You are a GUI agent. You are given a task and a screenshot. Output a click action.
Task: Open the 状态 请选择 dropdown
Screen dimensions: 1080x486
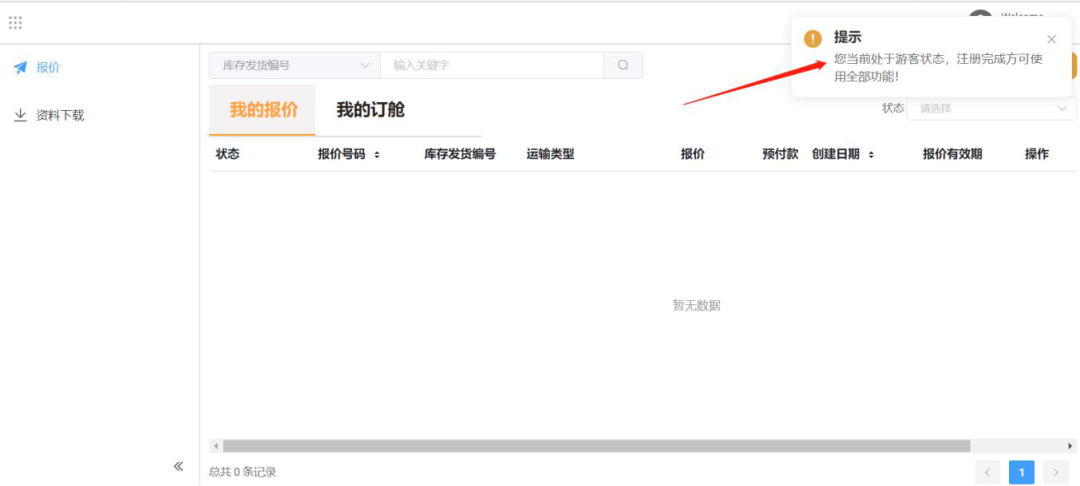pos(992,108)
